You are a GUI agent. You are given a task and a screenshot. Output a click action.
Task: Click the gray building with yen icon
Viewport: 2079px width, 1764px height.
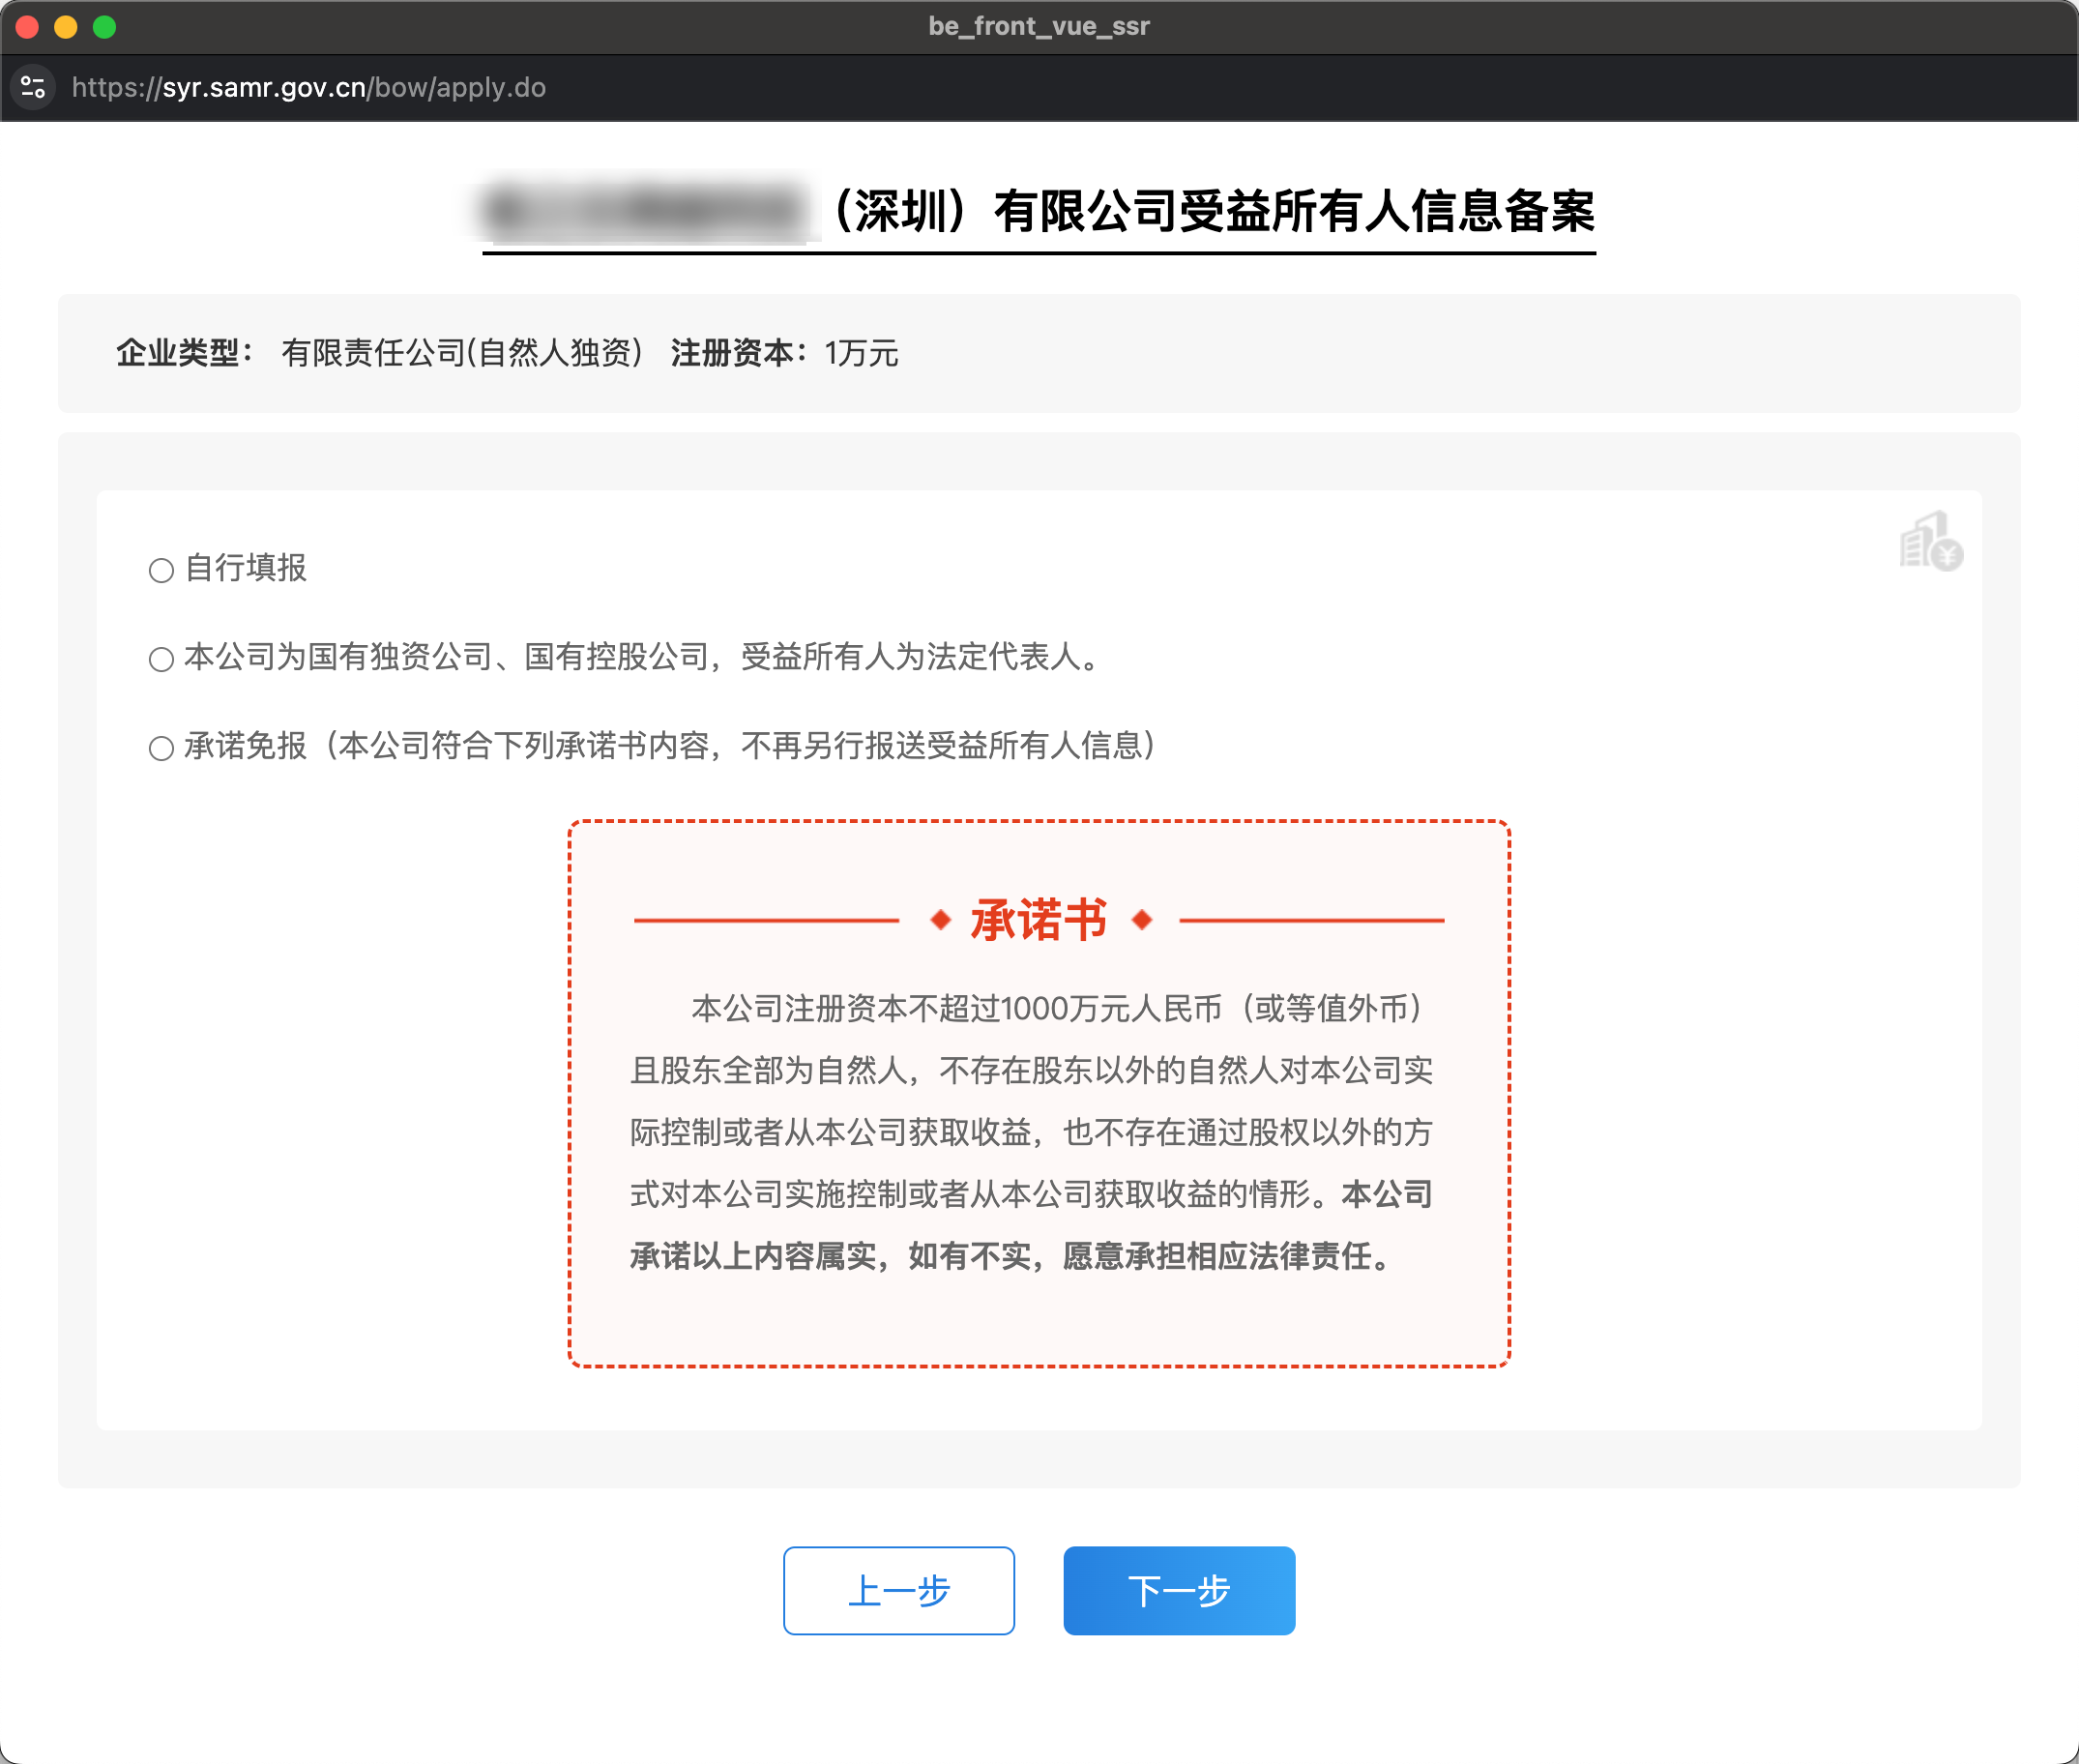tap(1930, 542)
